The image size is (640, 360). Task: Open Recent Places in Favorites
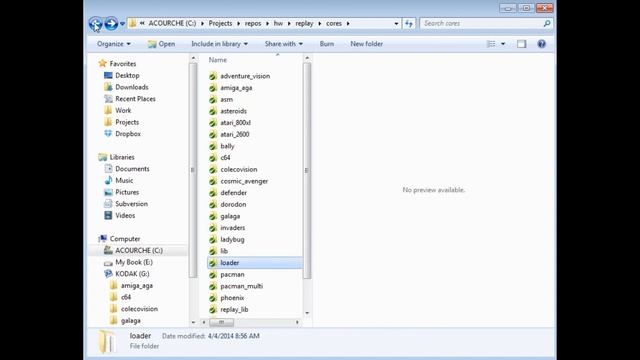tap(135, 99)
